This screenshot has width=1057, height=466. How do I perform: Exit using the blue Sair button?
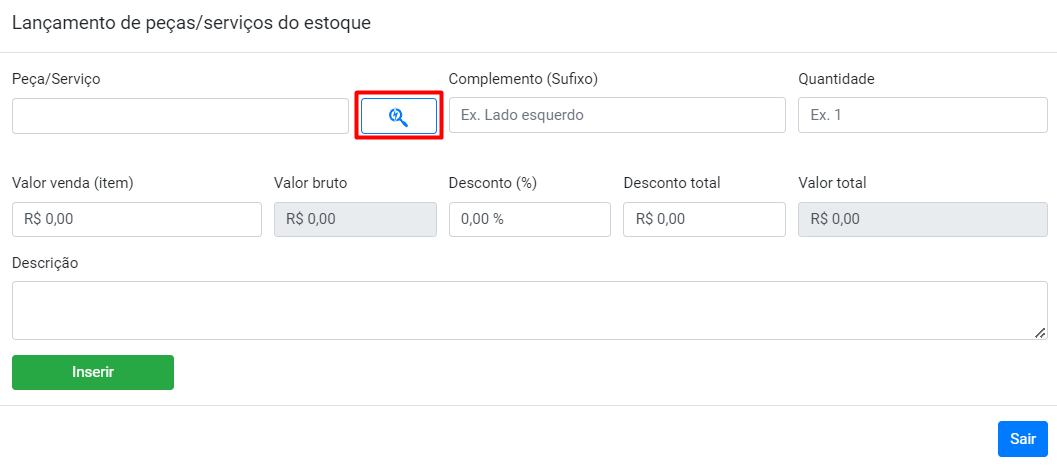pyautogui.click(x=1022, y=439)
